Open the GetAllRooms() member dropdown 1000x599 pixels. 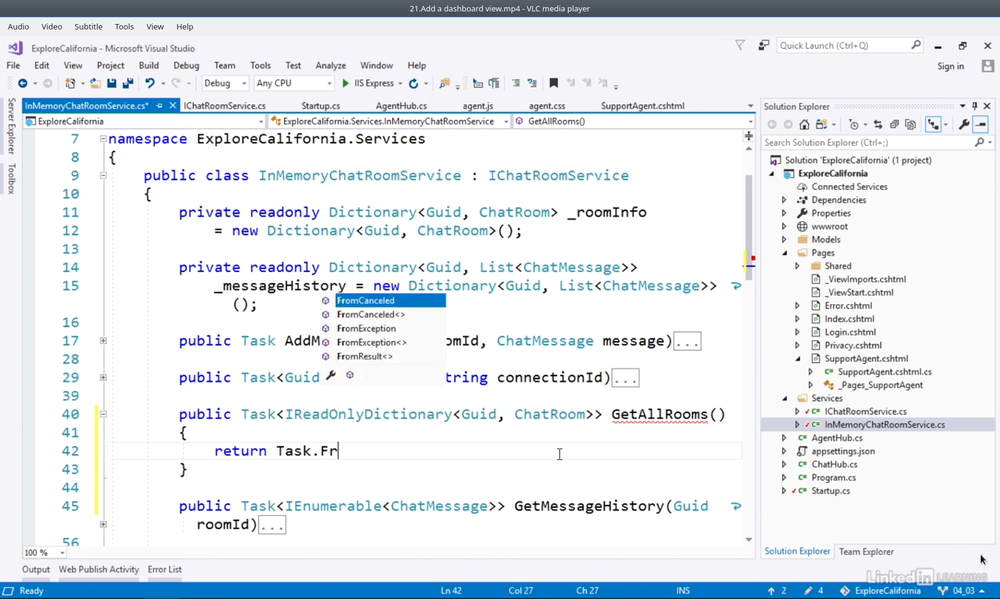click(750, 121)
